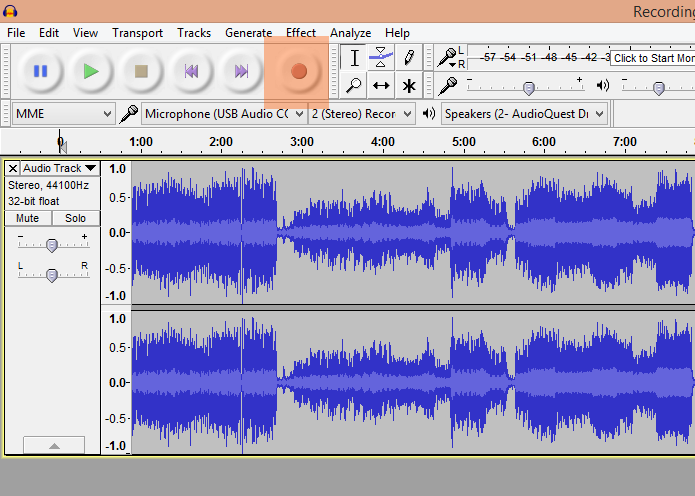The image size is (695, 496).
Task: Open the Audio Track name dropdown menu
Action: (x=60, y=168)
